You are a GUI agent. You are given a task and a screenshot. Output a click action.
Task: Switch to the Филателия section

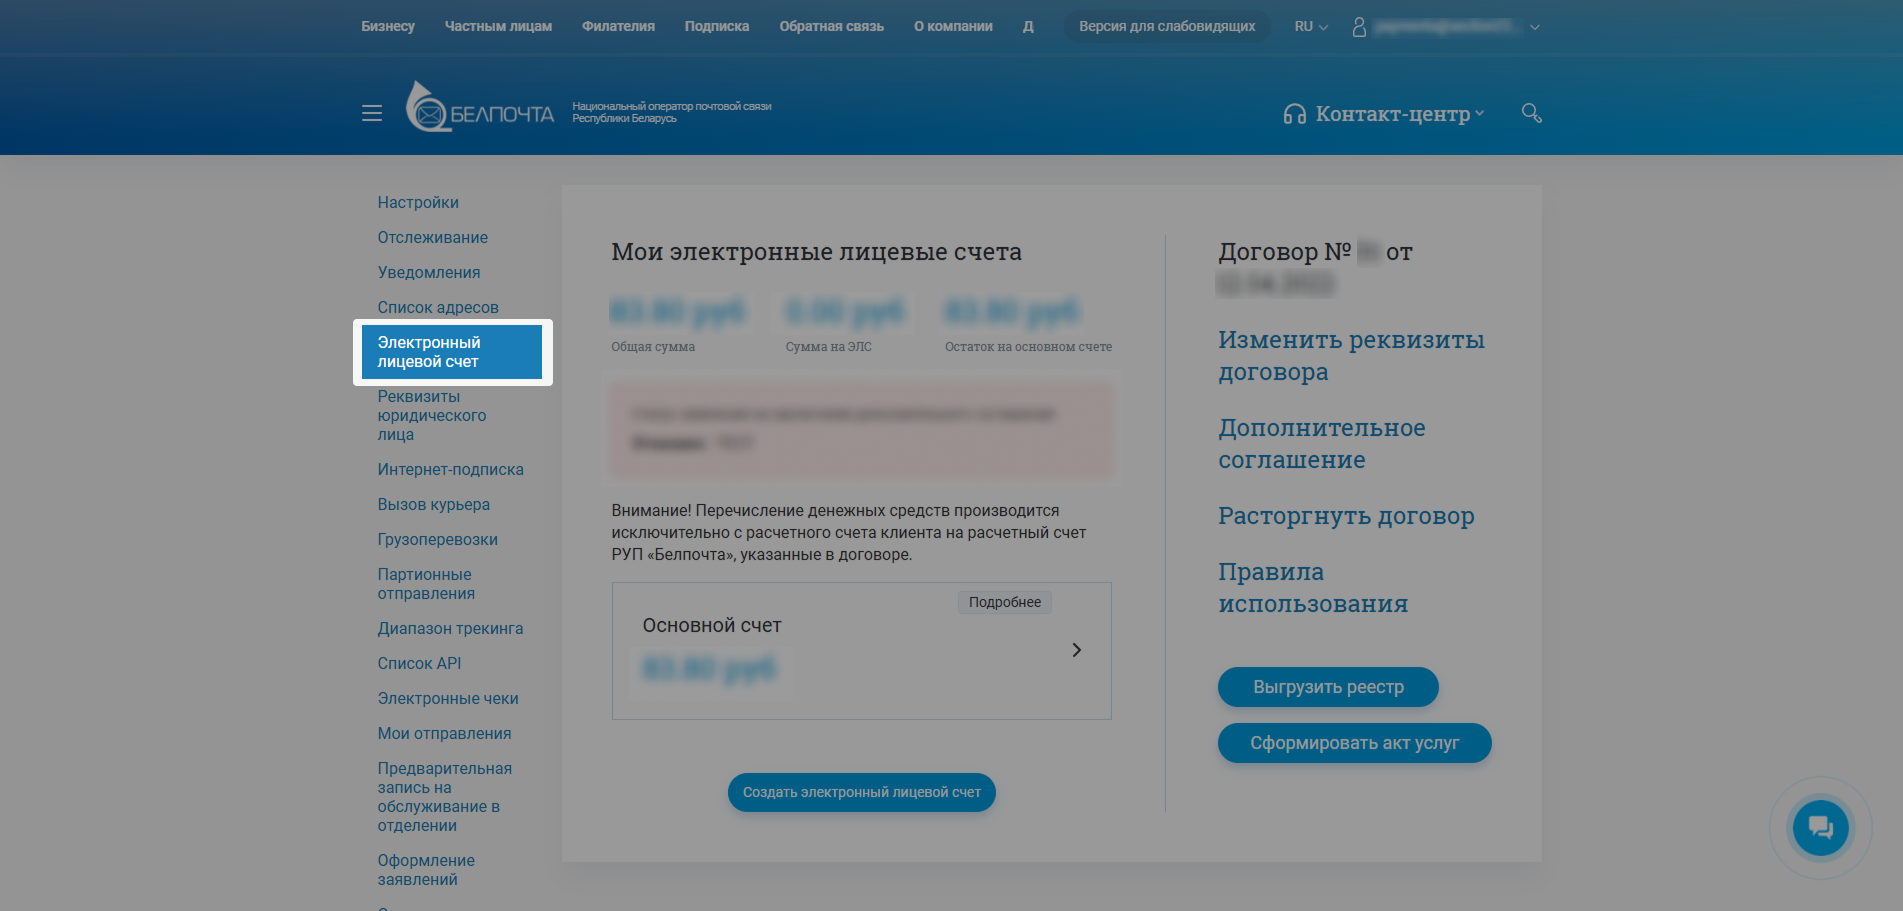(x=617, y=27)
